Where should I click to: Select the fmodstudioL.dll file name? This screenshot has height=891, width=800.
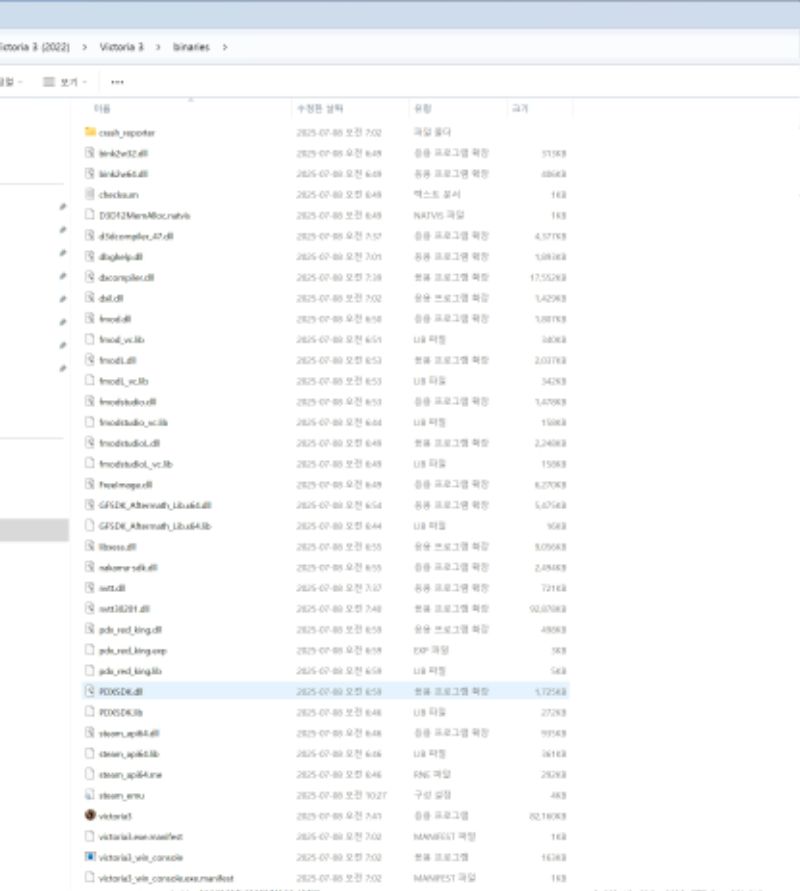click(x=130, y=443)
